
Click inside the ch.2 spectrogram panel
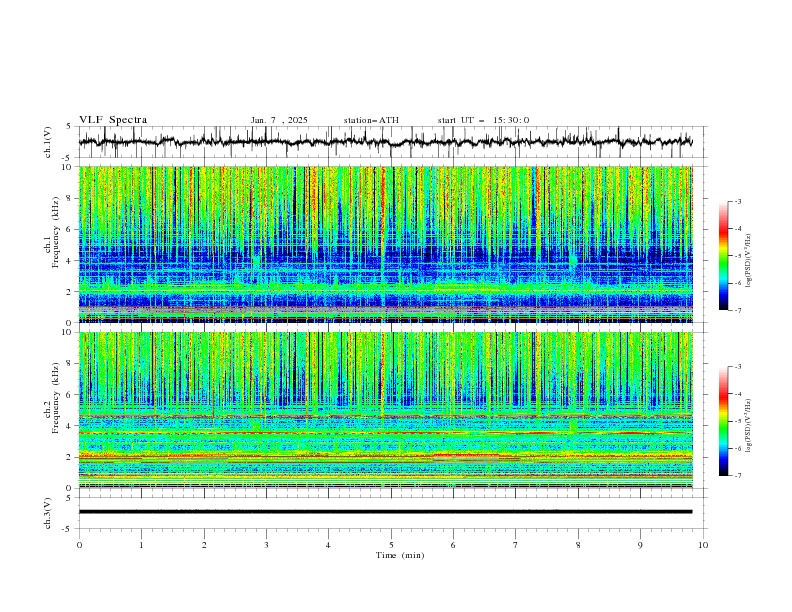pyautogui.click(x=385, y=410)
